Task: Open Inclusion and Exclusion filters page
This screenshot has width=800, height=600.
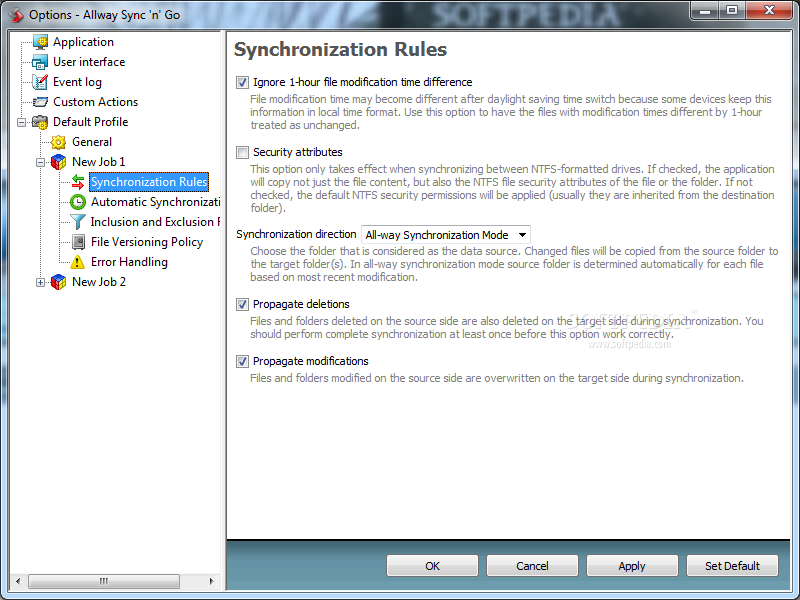Action: click(155, 222)
